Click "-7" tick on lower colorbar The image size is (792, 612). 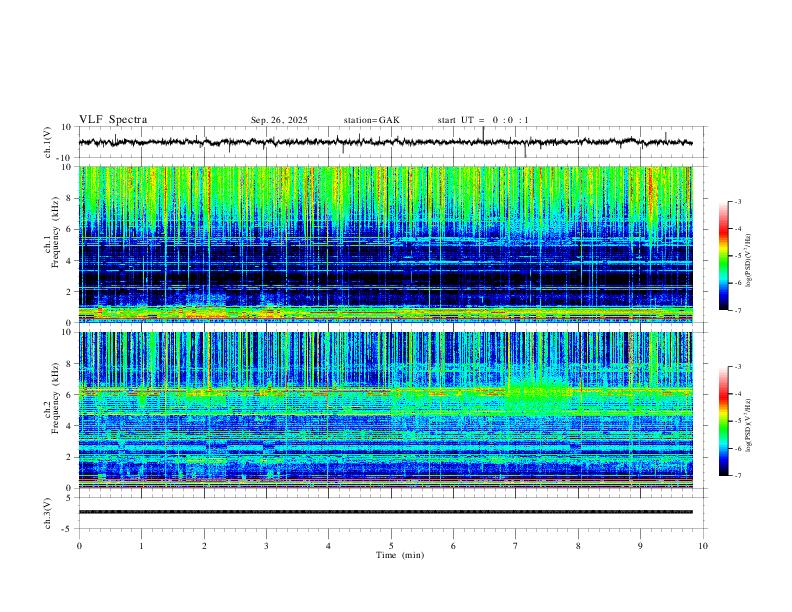pos(737,476)
